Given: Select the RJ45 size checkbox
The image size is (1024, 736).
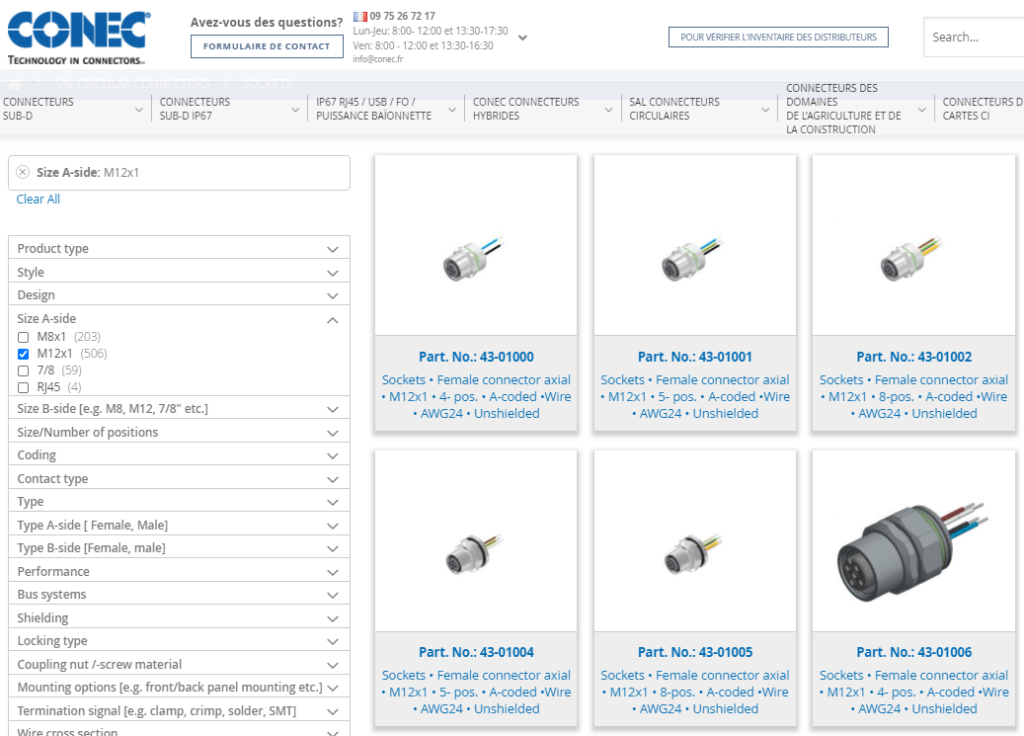Looking at the screenshot, I should point(23,387).
